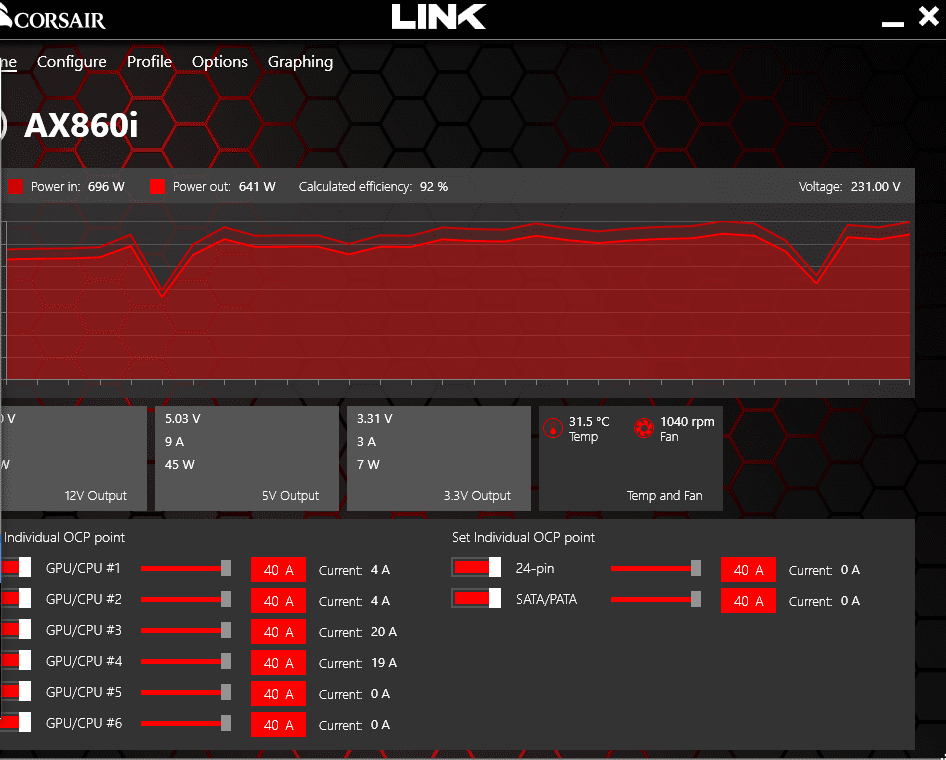
Task: Select the 5V Output panel
Action: pyautogui.click(x=247, y=458)
